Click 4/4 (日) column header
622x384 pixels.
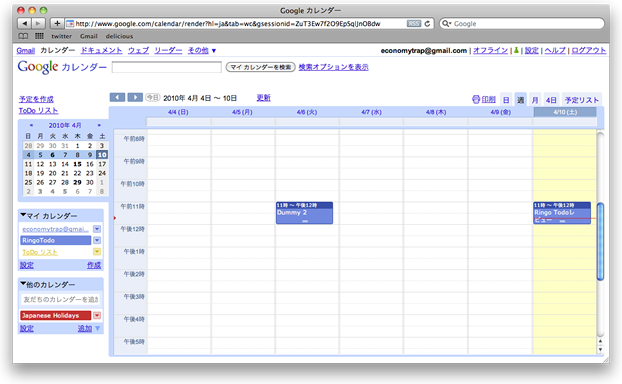(178, 112)
